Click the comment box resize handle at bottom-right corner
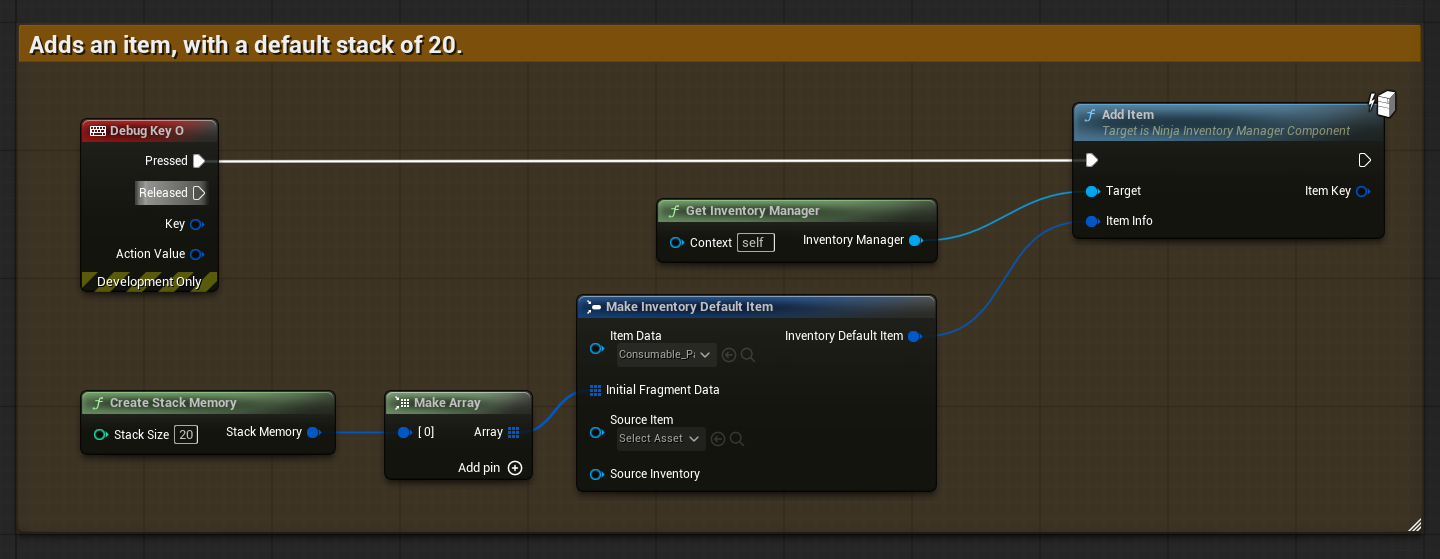 1414,524
